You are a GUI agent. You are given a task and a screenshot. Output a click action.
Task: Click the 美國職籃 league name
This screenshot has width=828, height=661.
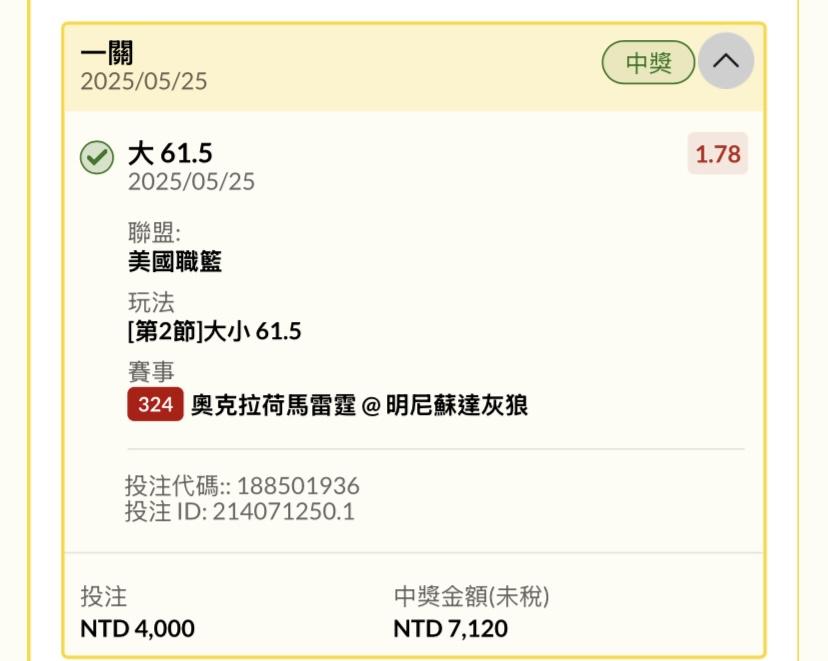pos(175,261)
